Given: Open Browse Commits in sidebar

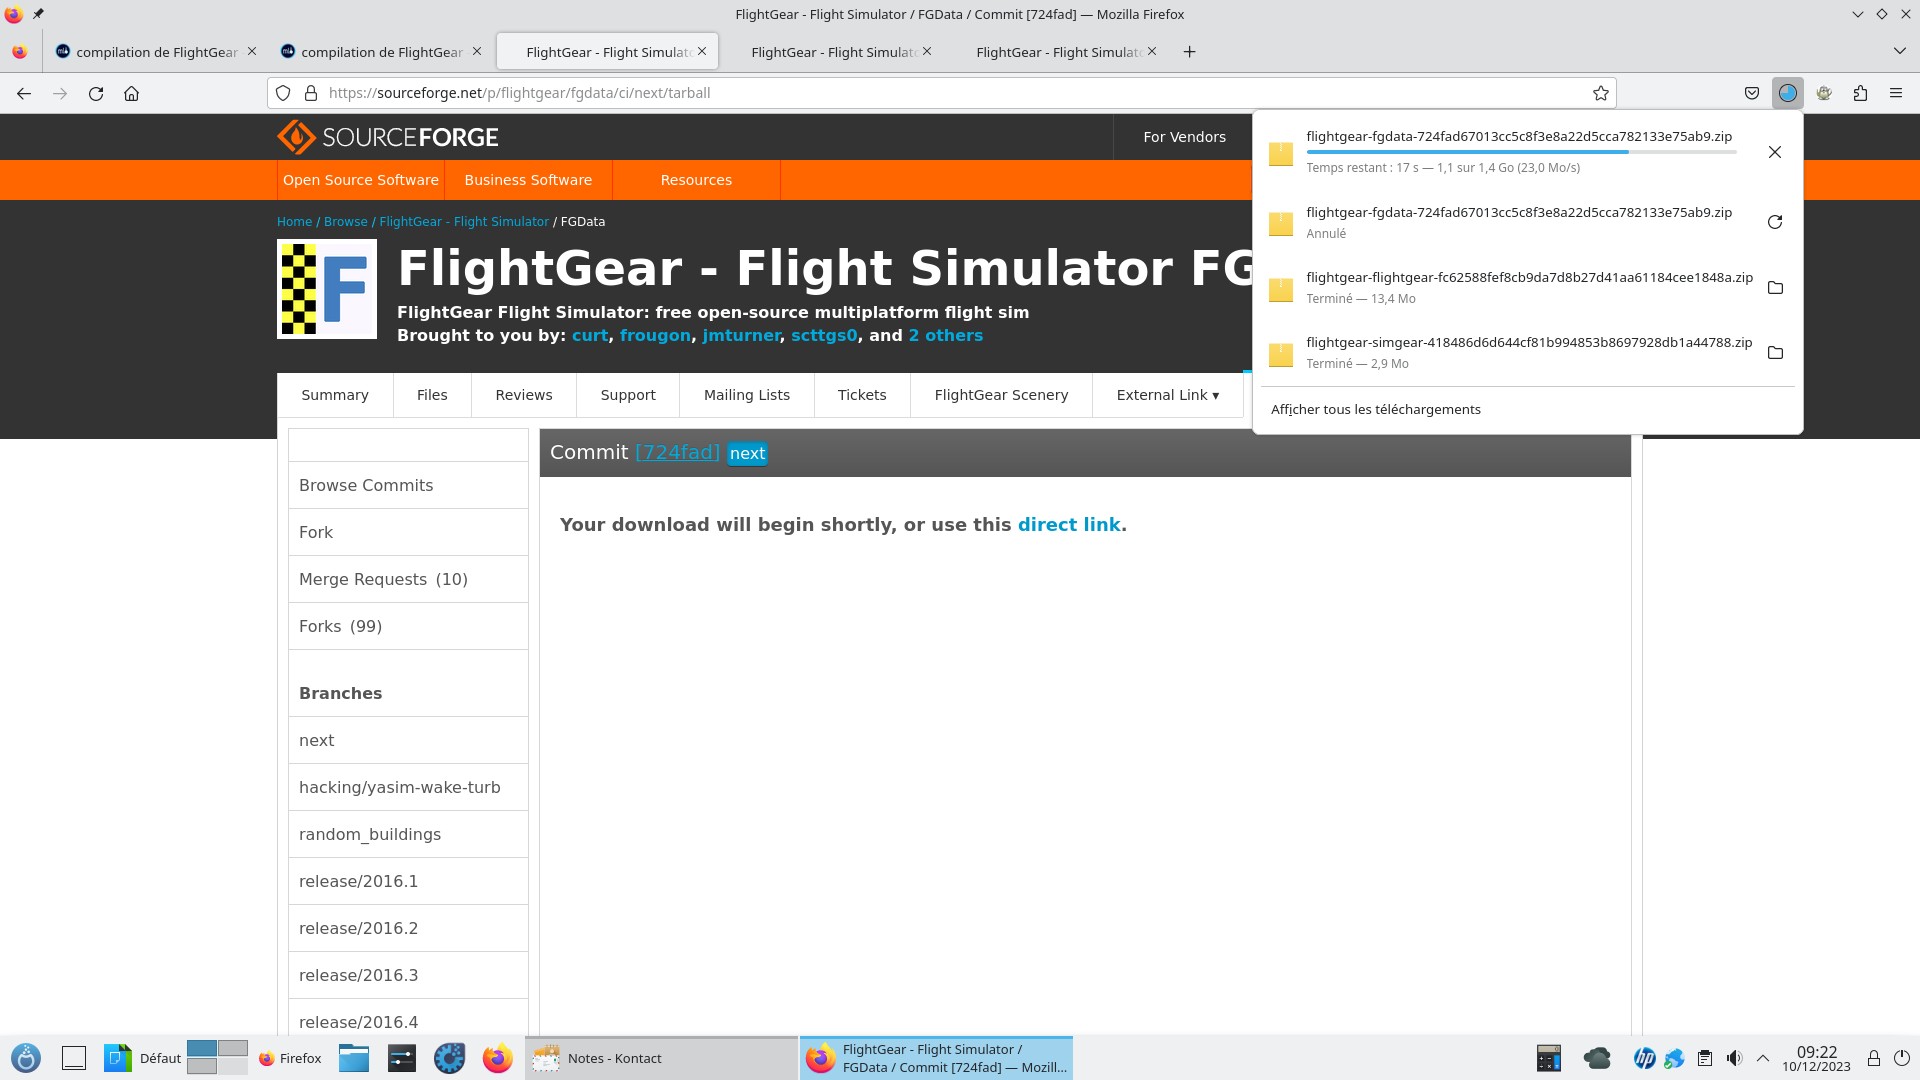Looking at the screenshot, I should tap(408, 485).
